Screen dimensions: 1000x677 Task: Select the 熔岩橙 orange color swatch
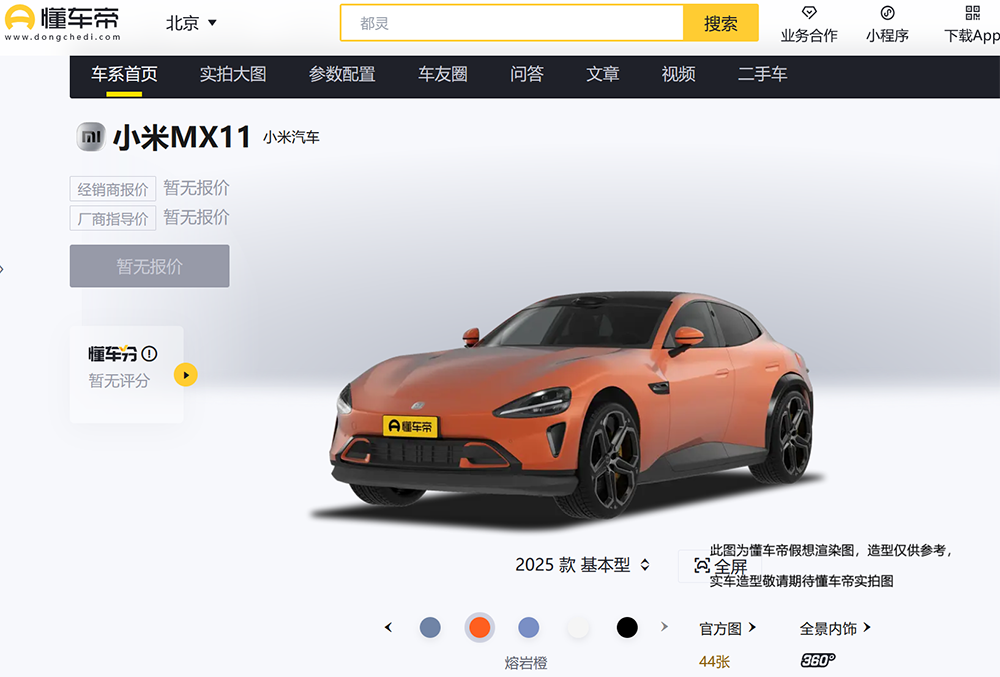tap(480, 627)
